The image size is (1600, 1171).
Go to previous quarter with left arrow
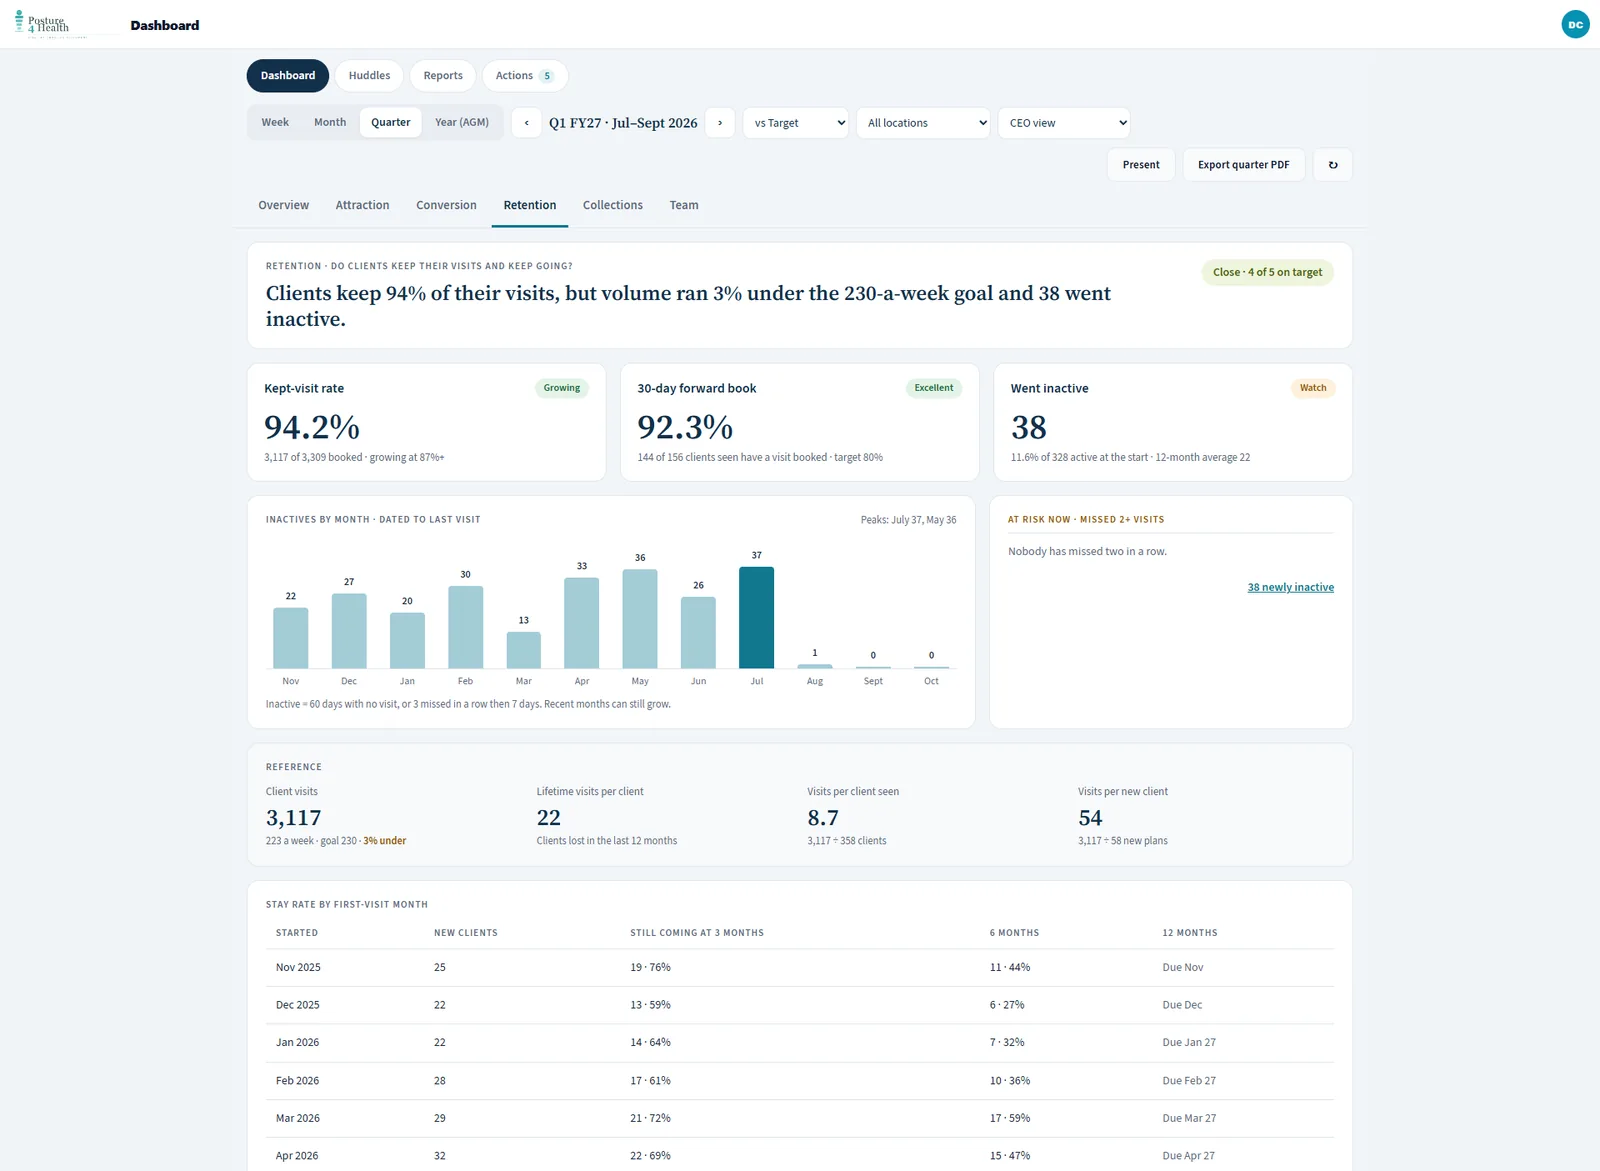pos(526,123)
